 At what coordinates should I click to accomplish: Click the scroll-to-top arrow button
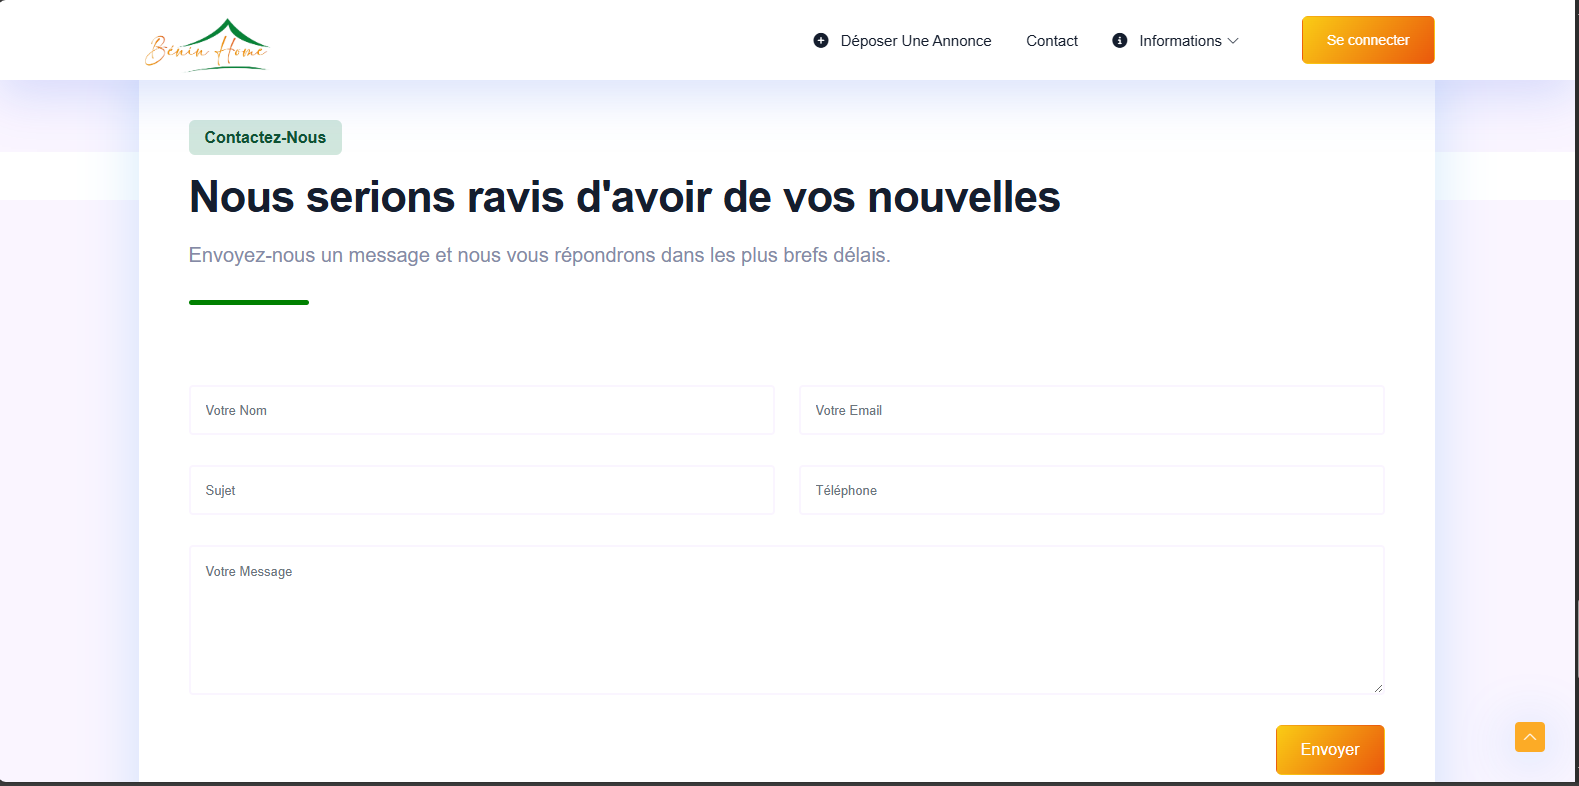[x=1529, y=737]
